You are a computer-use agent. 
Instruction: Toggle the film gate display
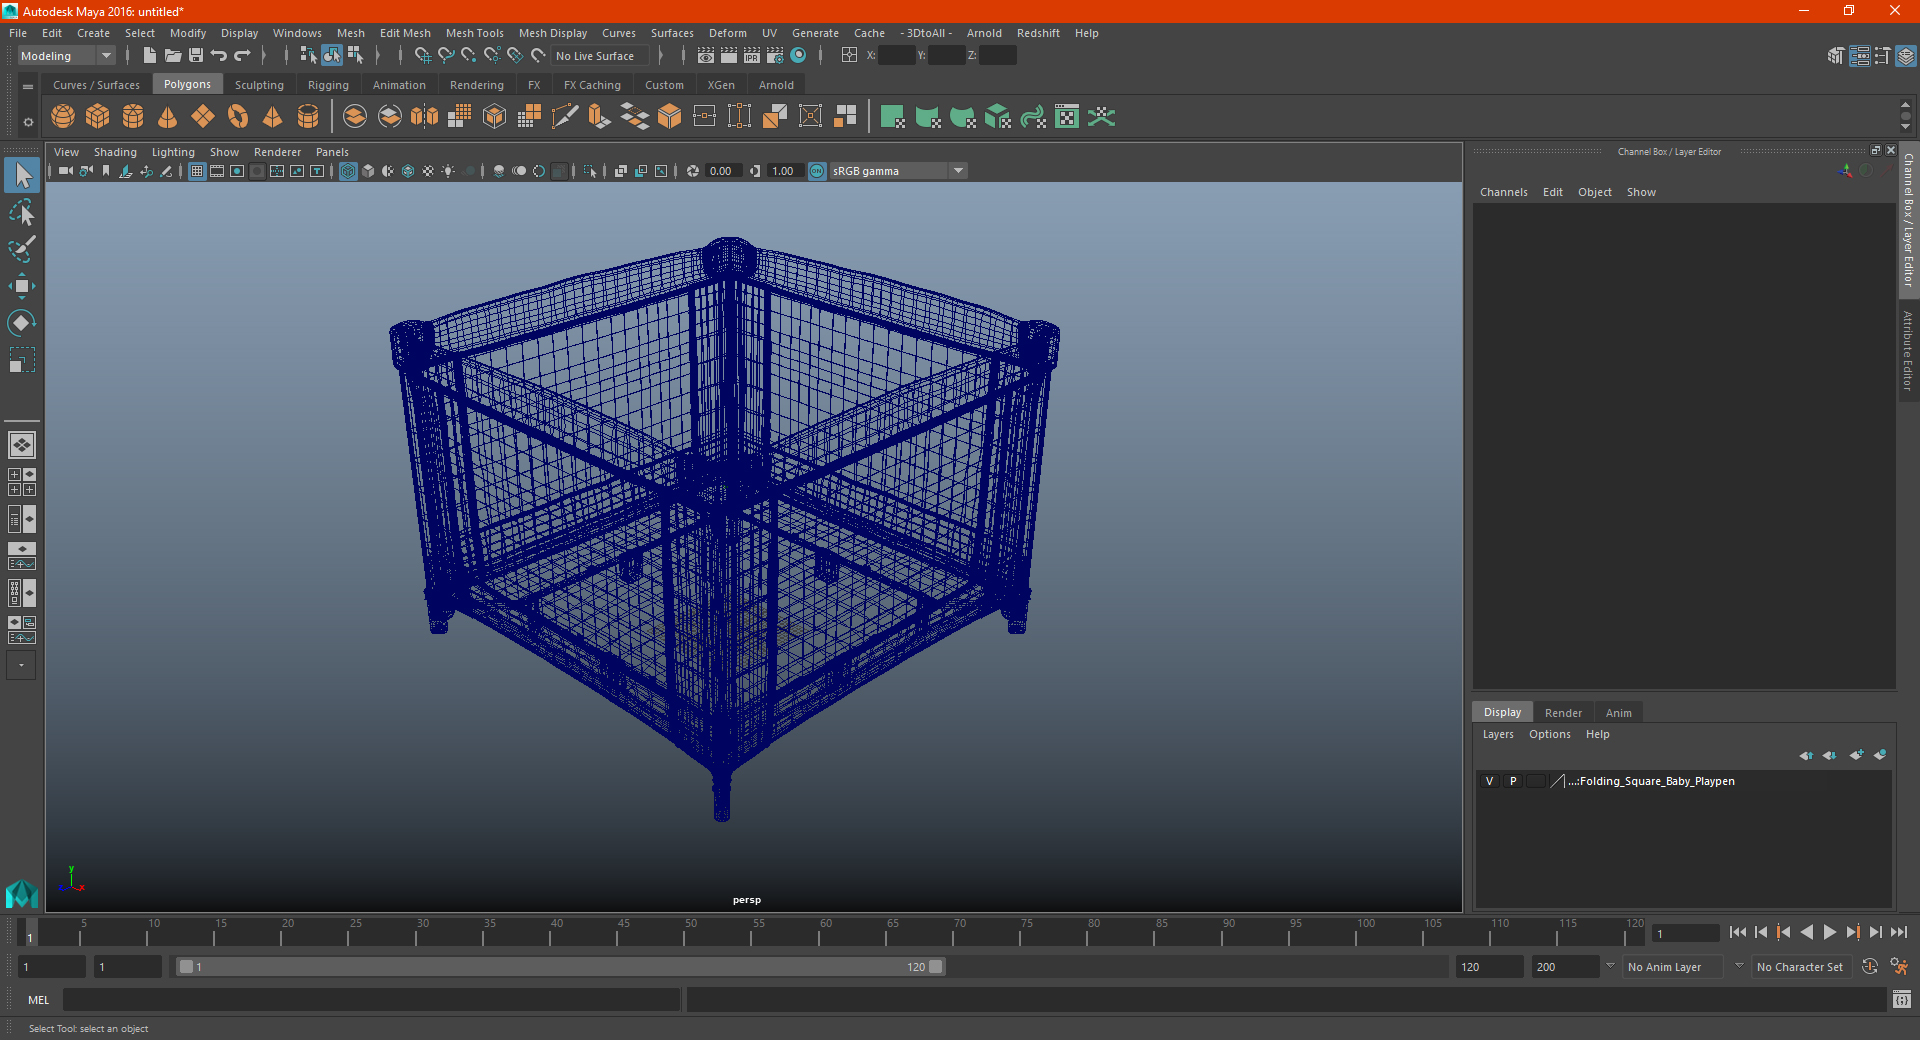pos(217,171)
